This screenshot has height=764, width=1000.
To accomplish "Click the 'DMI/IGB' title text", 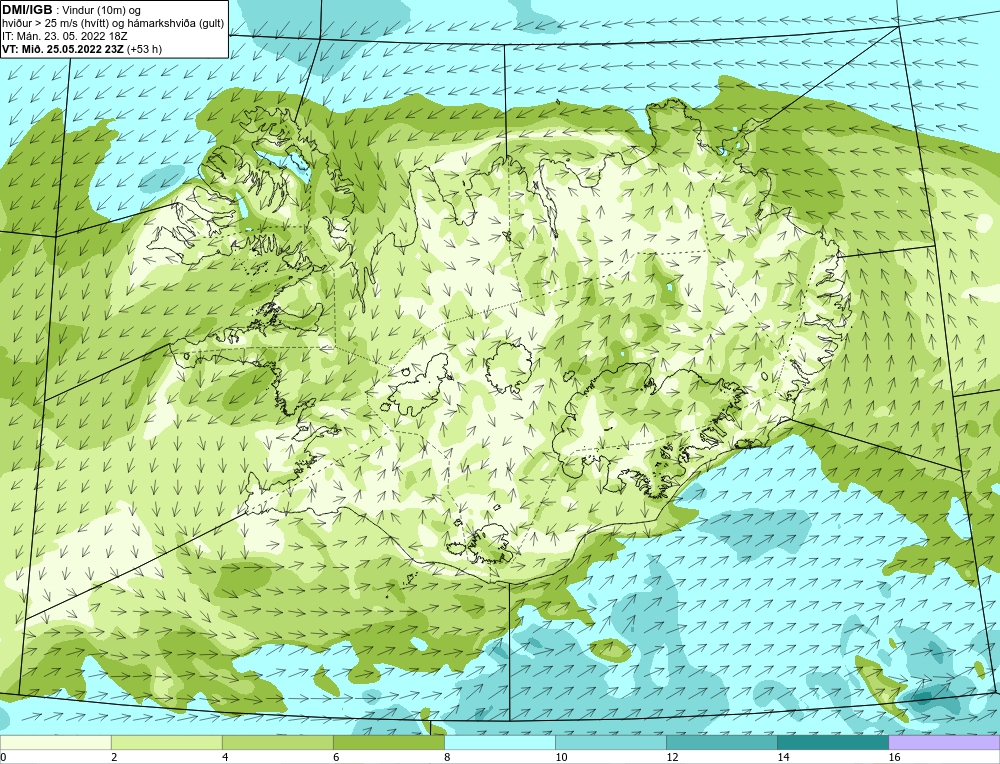I will pyautogui.click(x=27, y=10).
